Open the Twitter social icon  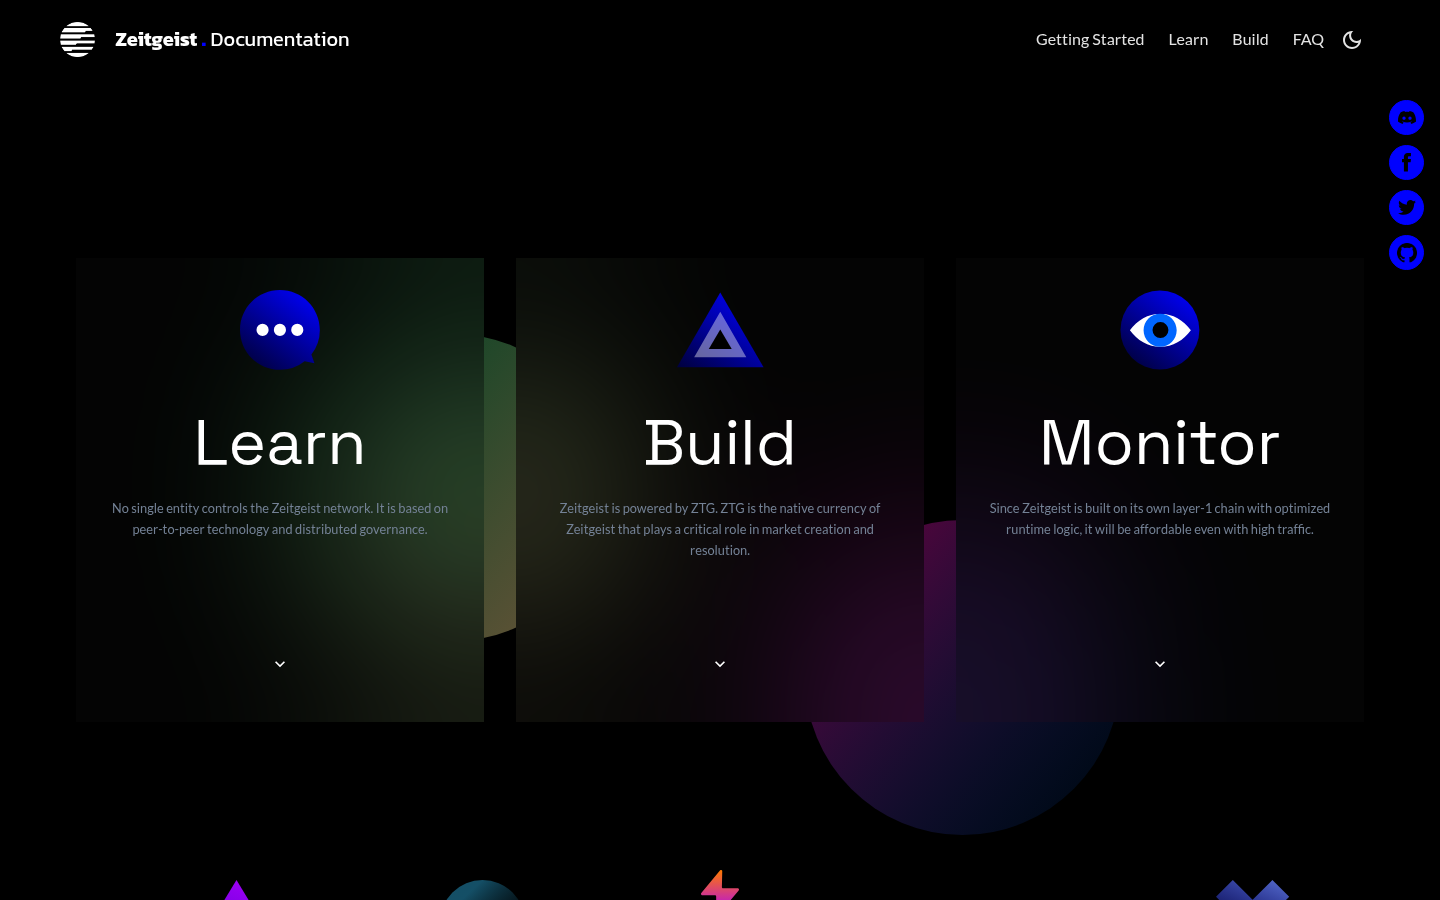(1406, 208)
